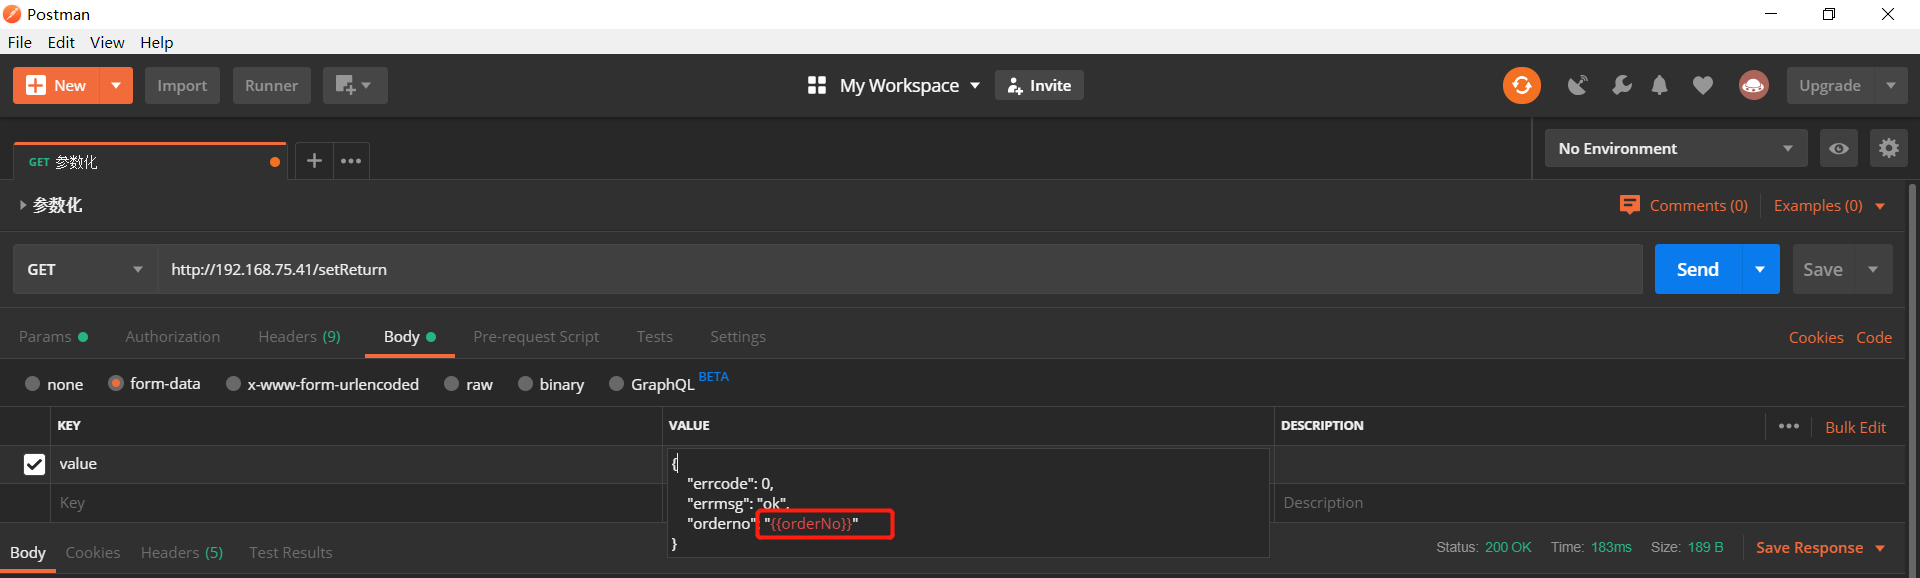Open the GET method dropdown
Viewport: 1920px width, 578px height.
(85, 270)
